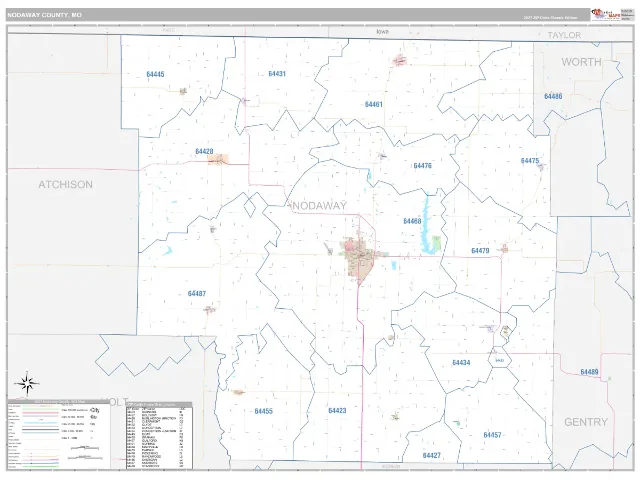This screenshot has width=640, height=480.
Task: Select ZIP code label 64457
Action: pos(492,435)
